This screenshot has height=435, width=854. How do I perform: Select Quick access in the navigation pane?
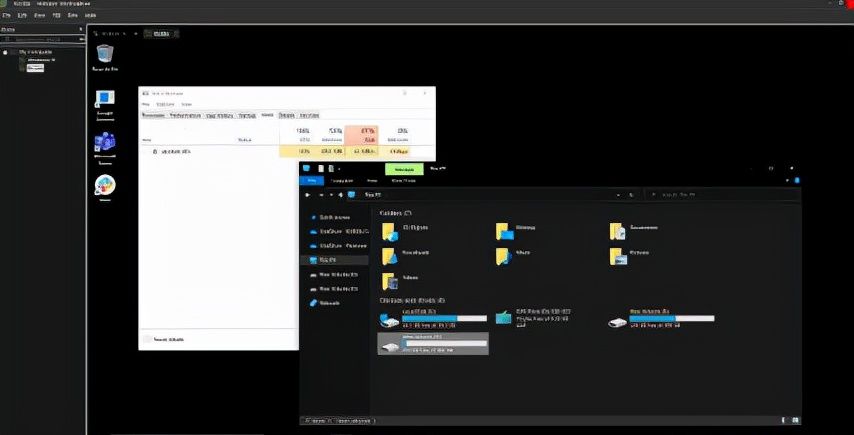(331, 217)
